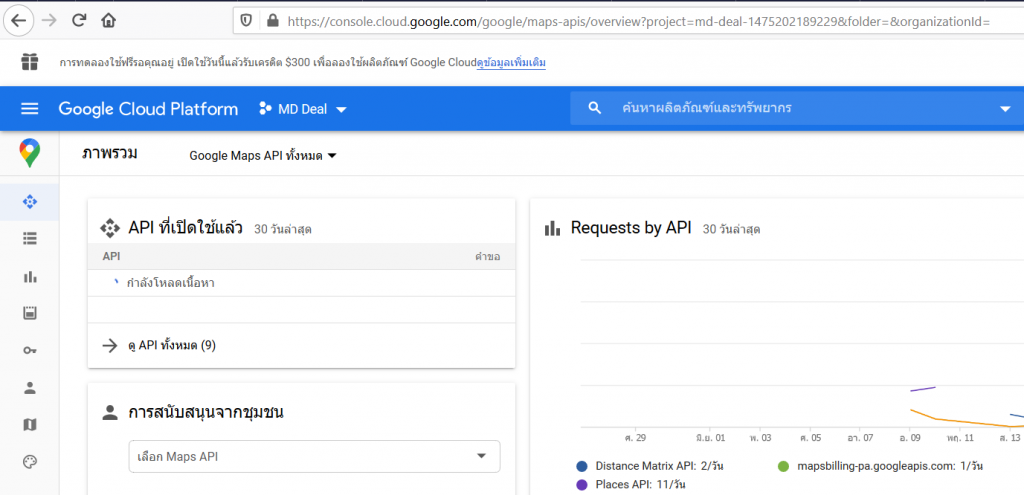Image resolution: width=1024 pixels, height=495 pixels.
Task: Toggle the Distance Matrix API legend swatch
Action: 582,466
